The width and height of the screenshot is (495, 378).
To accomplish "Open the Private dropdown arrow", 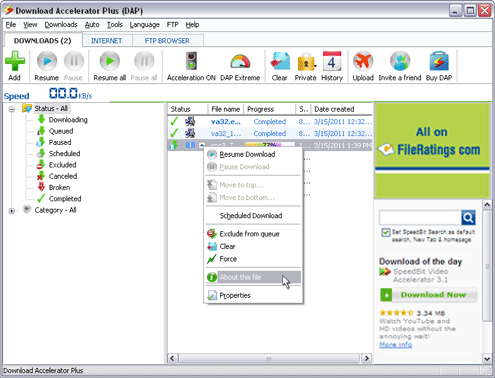I will [x=315, y=66].
